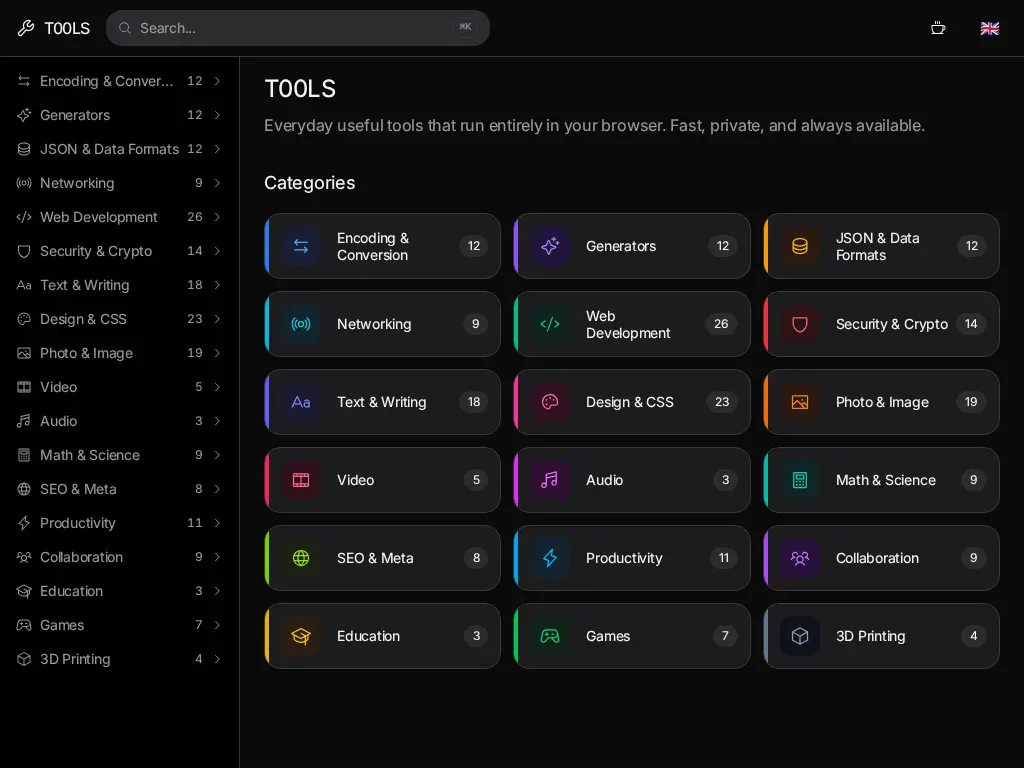The height and width of the screenshot is (768, 1024).
Task: Click the coffee cup icon in header
Action: click(938, 28)
